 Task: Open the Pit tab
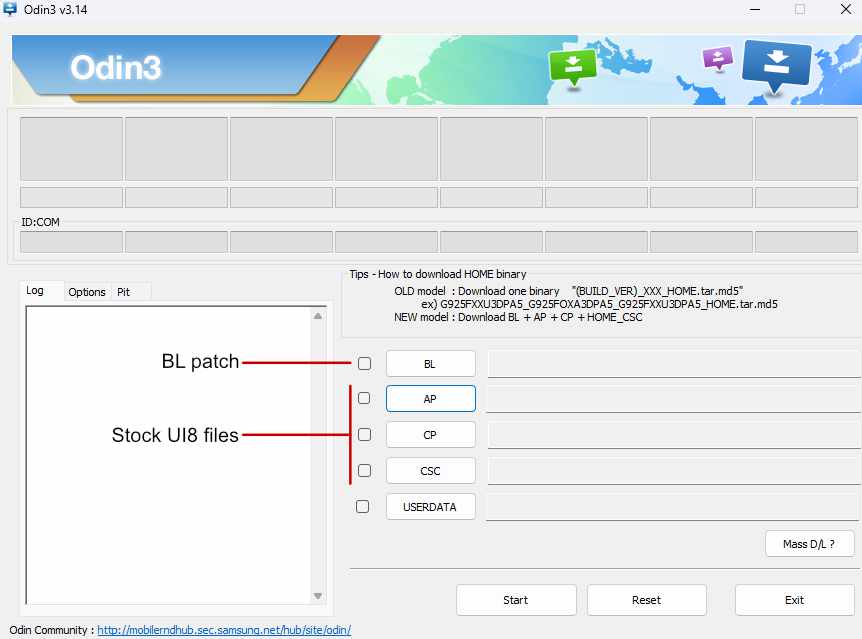(127, 291)
